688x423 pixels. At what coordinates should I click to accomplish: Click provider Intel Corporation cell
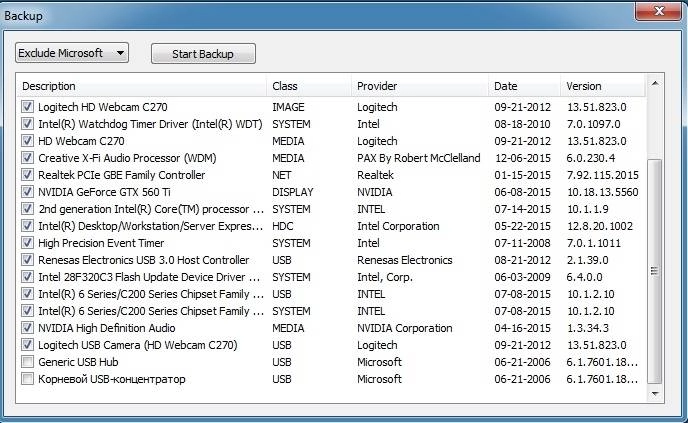398,226
